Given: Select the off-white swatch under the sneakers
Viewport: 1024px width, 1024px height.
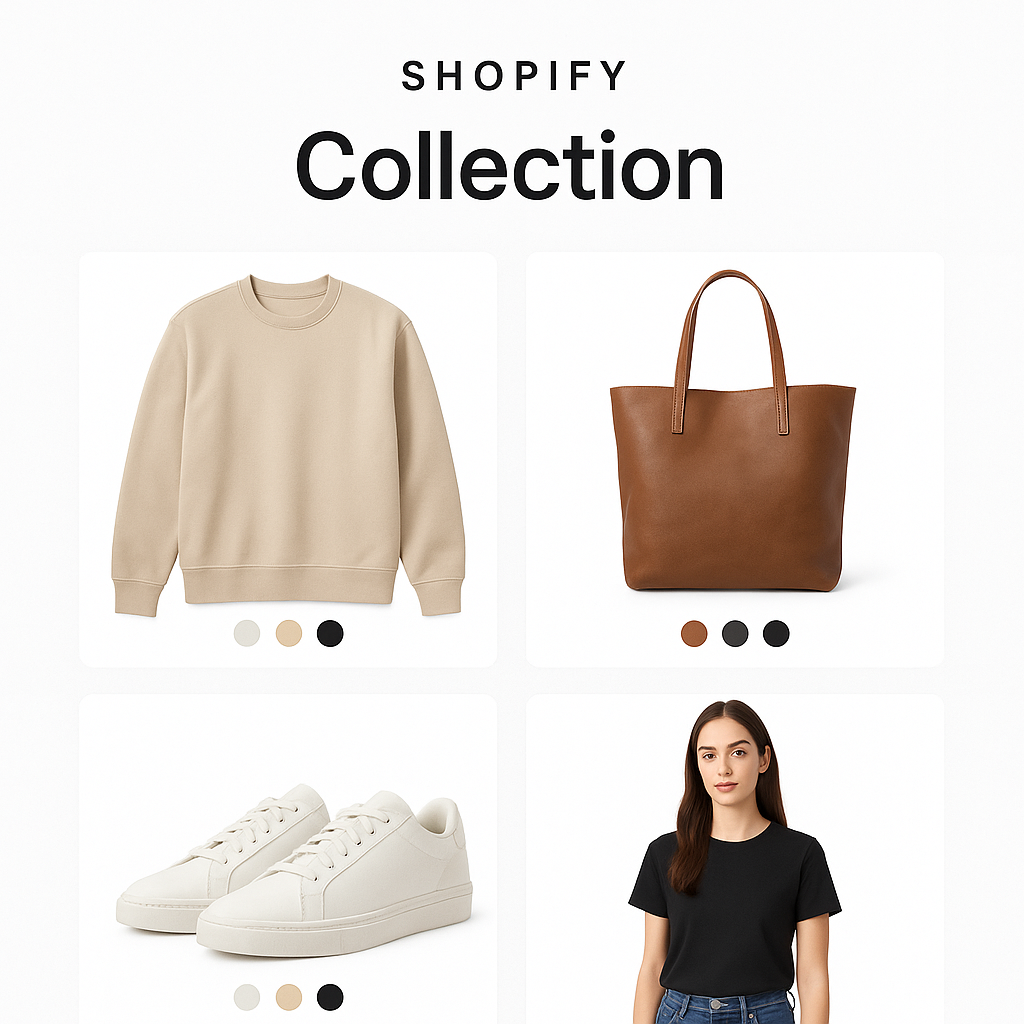Looking at the screenshot, I should point(247,997).
